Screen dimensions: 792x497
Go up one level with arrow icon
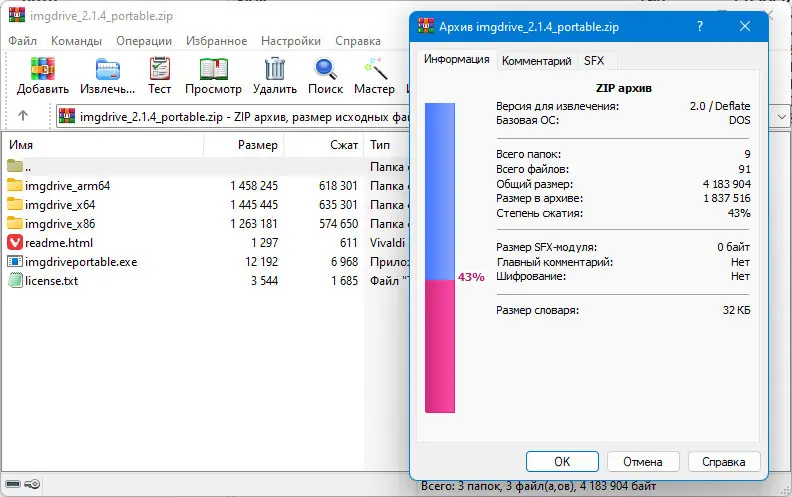pyautogui.click(x=23, y=116)
